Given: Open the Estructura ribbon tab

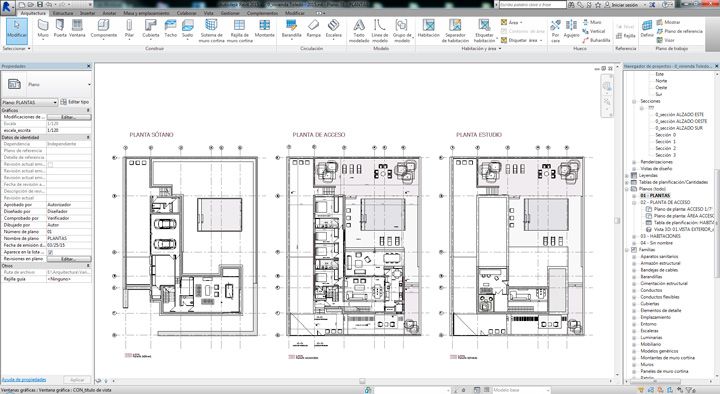Looking at the screenshot, I should coord(63,13).
